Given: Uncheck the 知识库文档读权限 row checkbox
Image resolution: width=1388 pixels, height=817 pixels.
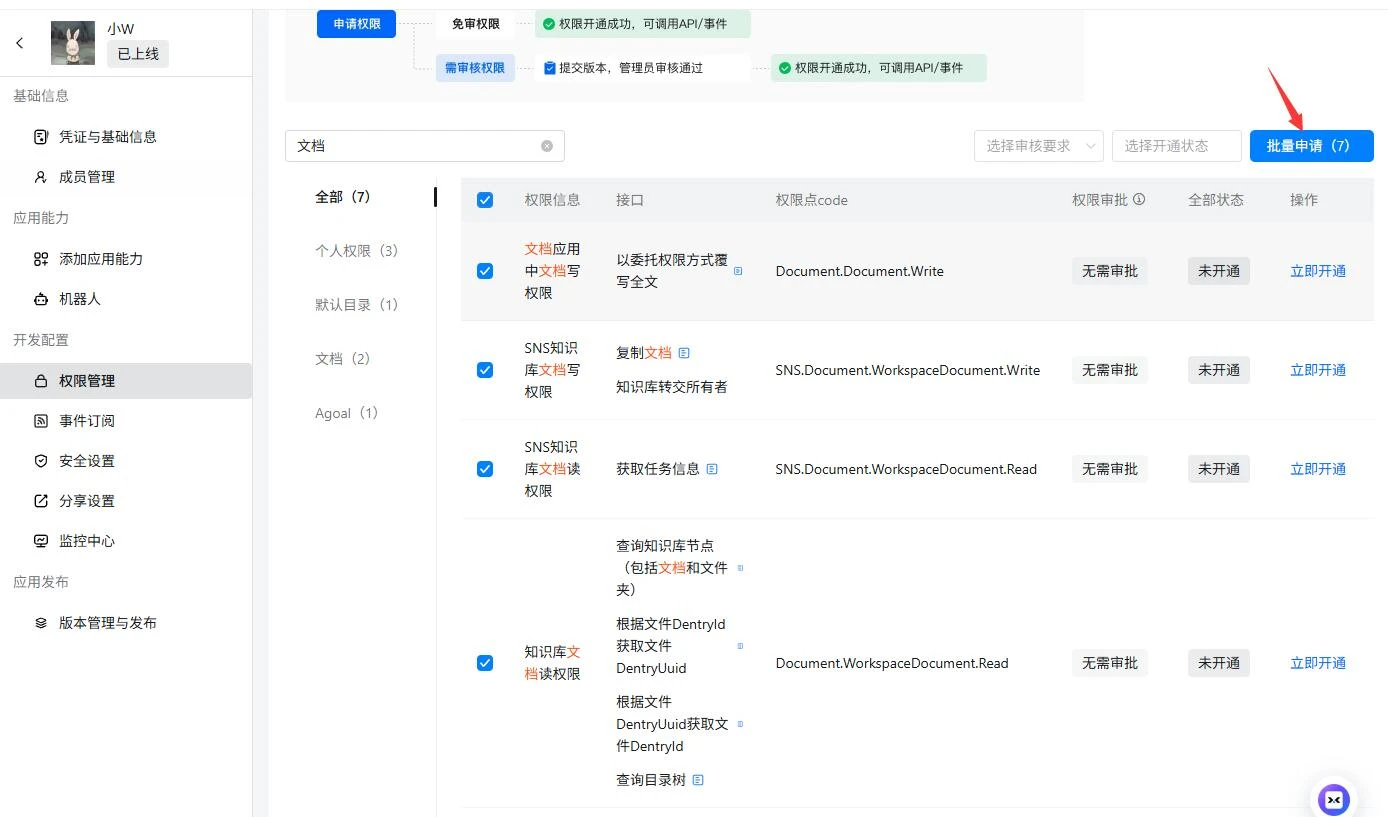Looking at the screenshot, I should pyautogui.click(x=485, y=663).
